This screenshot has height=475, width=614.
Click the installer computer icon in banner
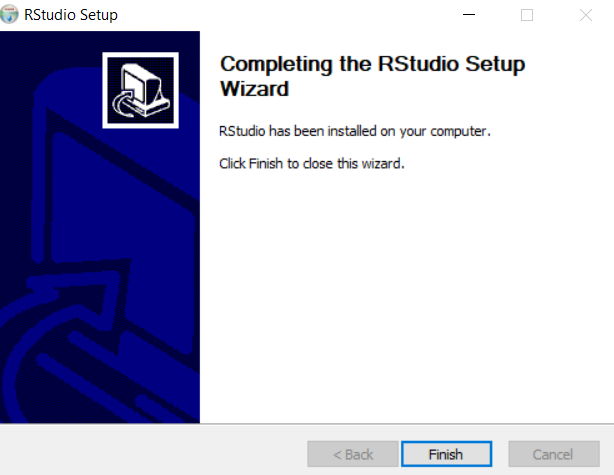click(141, 90)
